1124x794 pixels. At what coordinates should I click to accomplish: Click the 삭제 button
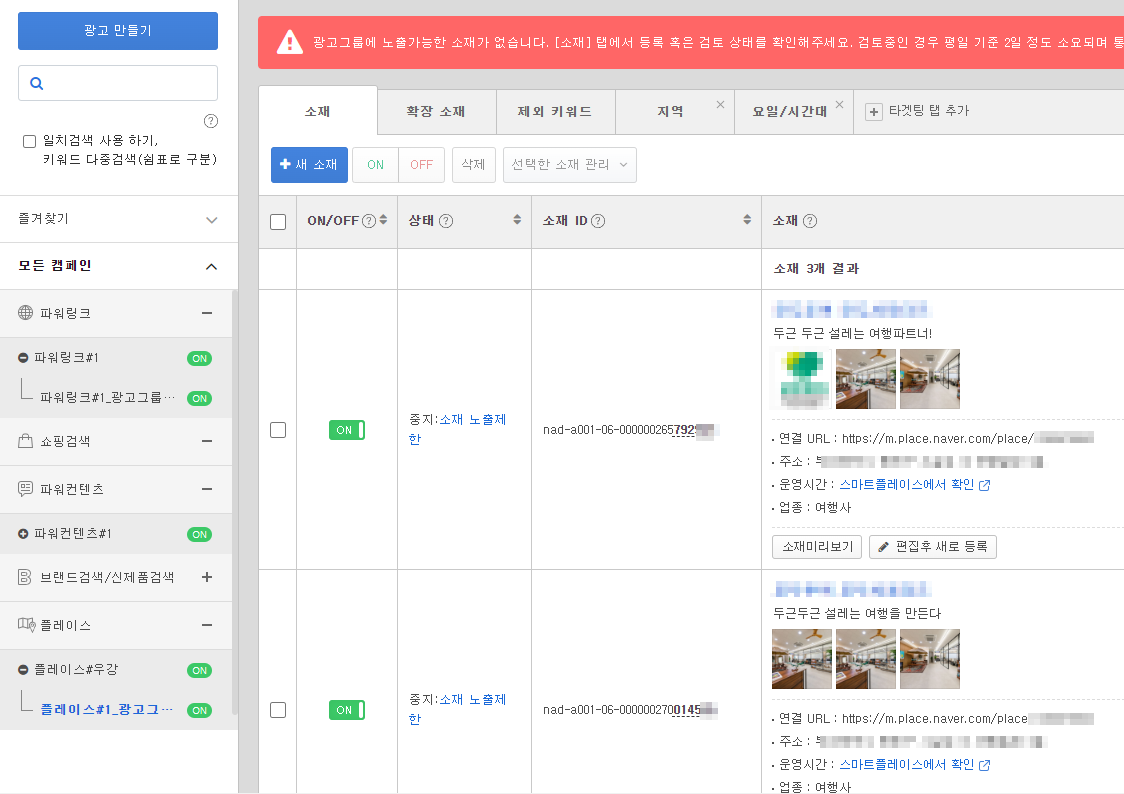pos(474,165)
